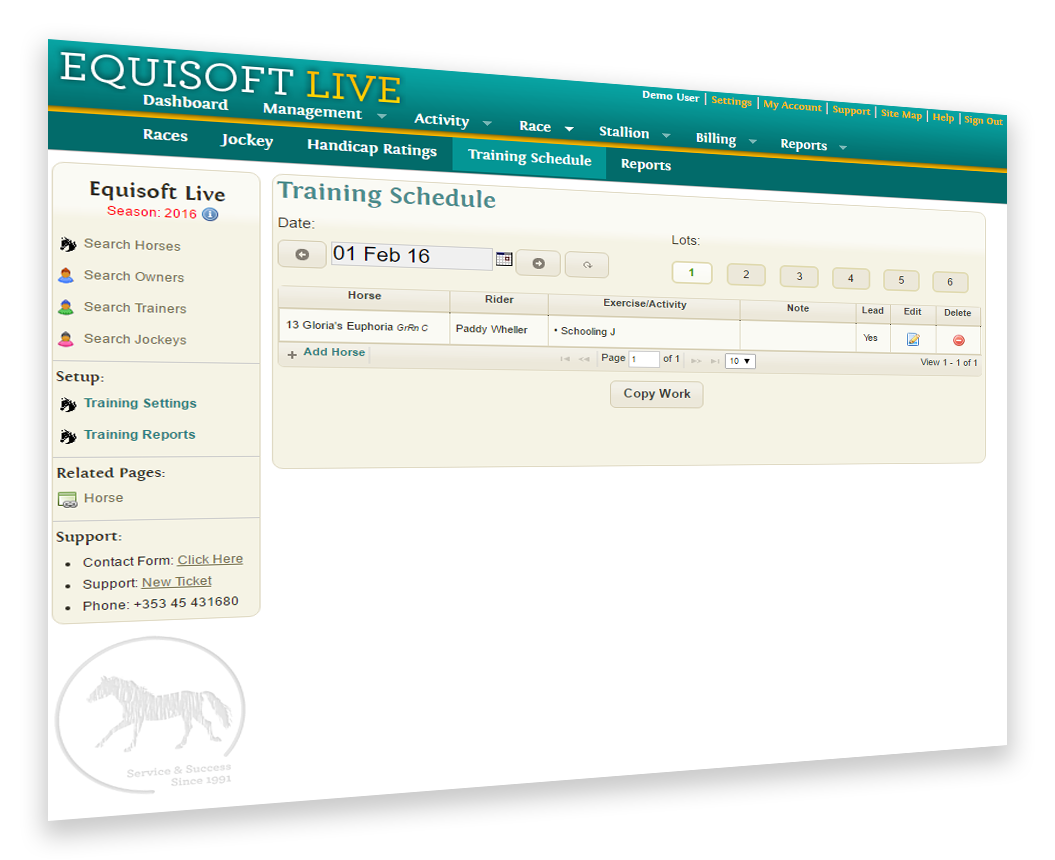Viewport: 1055px width, 860px height.
Task: Open the Training Settings link
Action: (x=140, y=403)
